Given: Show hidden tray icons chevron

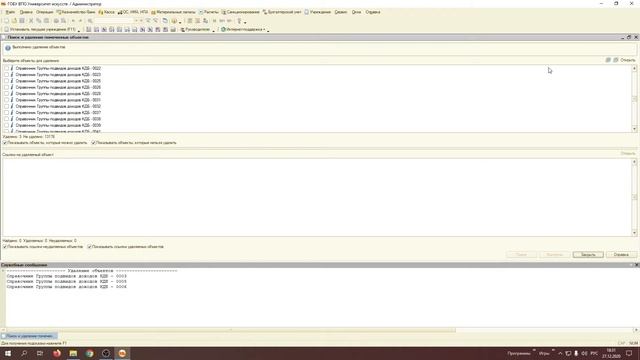Looking at the screenshot, I should click(560, 353).
